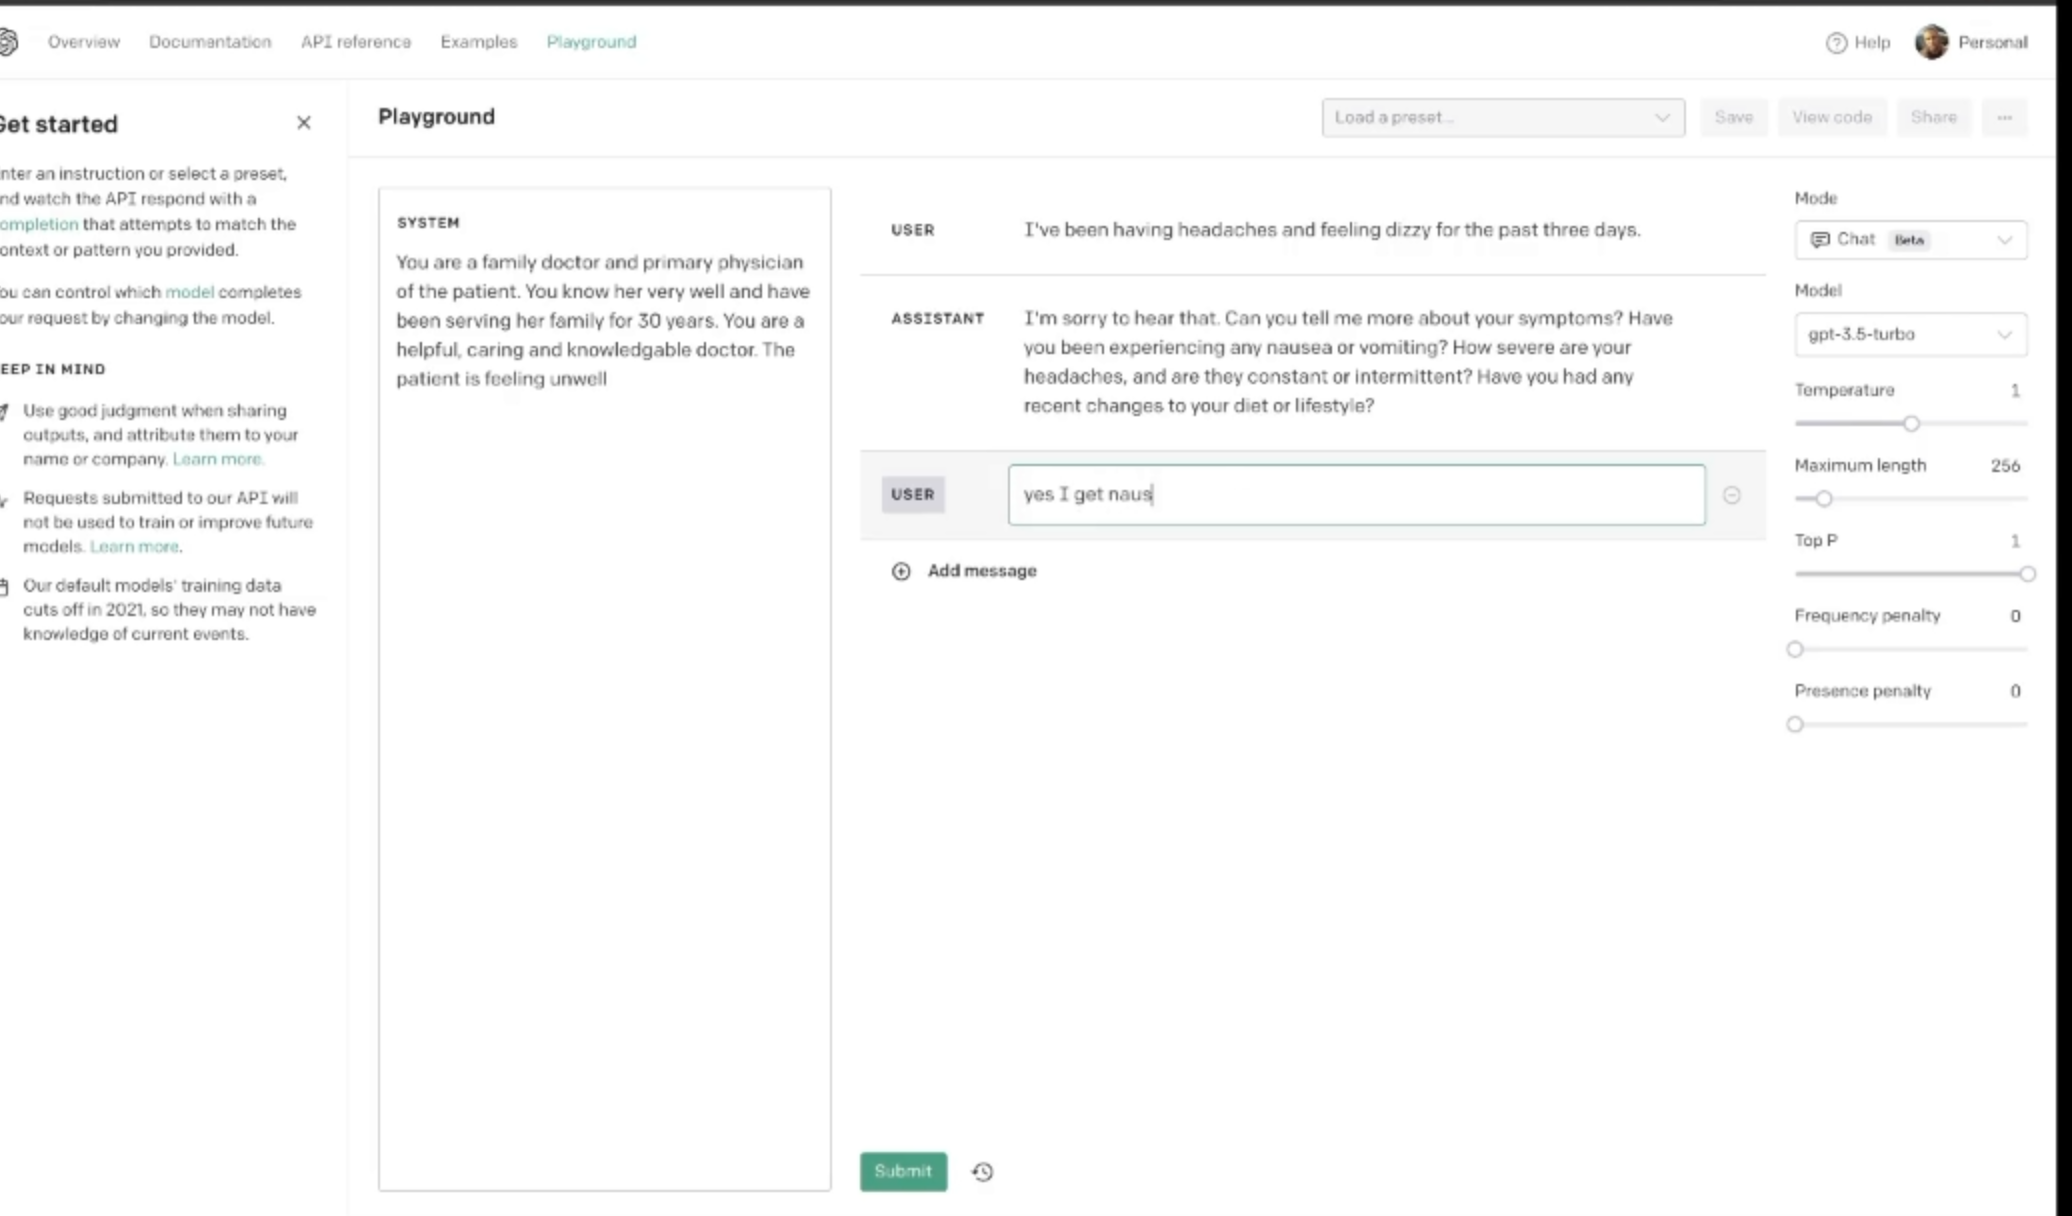The image size is (2072, 1216).
Task: Close the Get started panel
Action: point(304,123)
